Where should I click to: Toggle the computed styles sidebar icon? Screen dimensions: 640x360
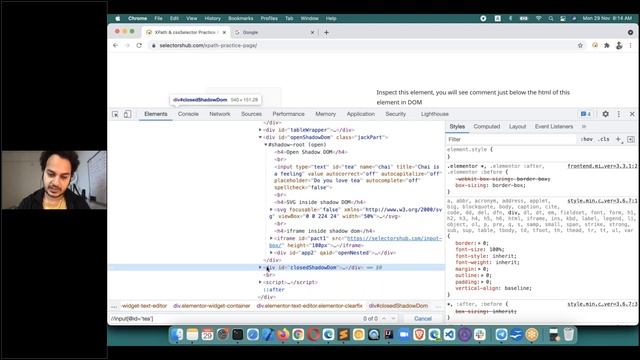click(631, 139)
